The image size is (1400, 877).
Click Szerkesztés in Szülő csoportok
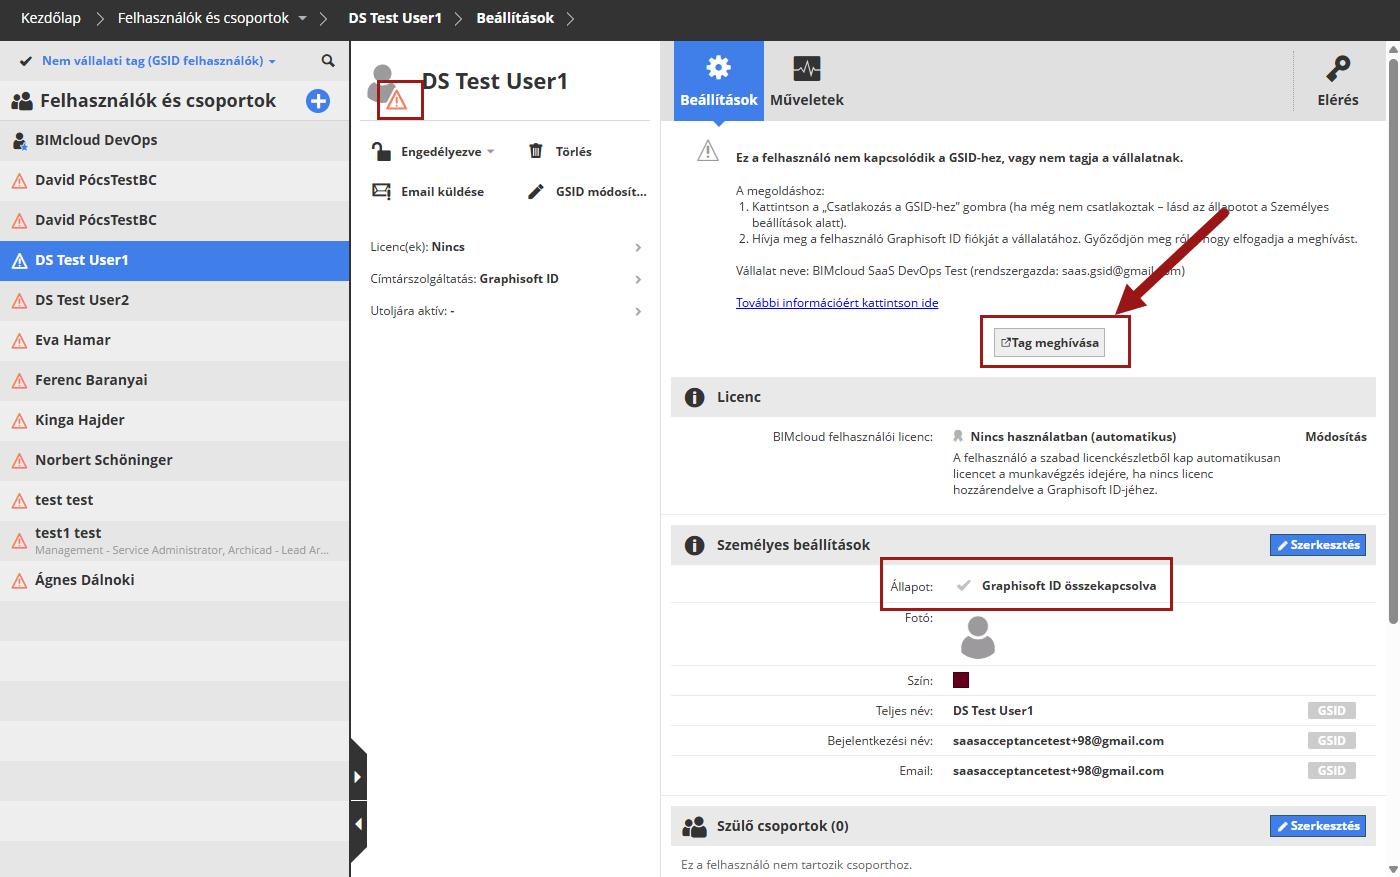[x=1318, y=826]
